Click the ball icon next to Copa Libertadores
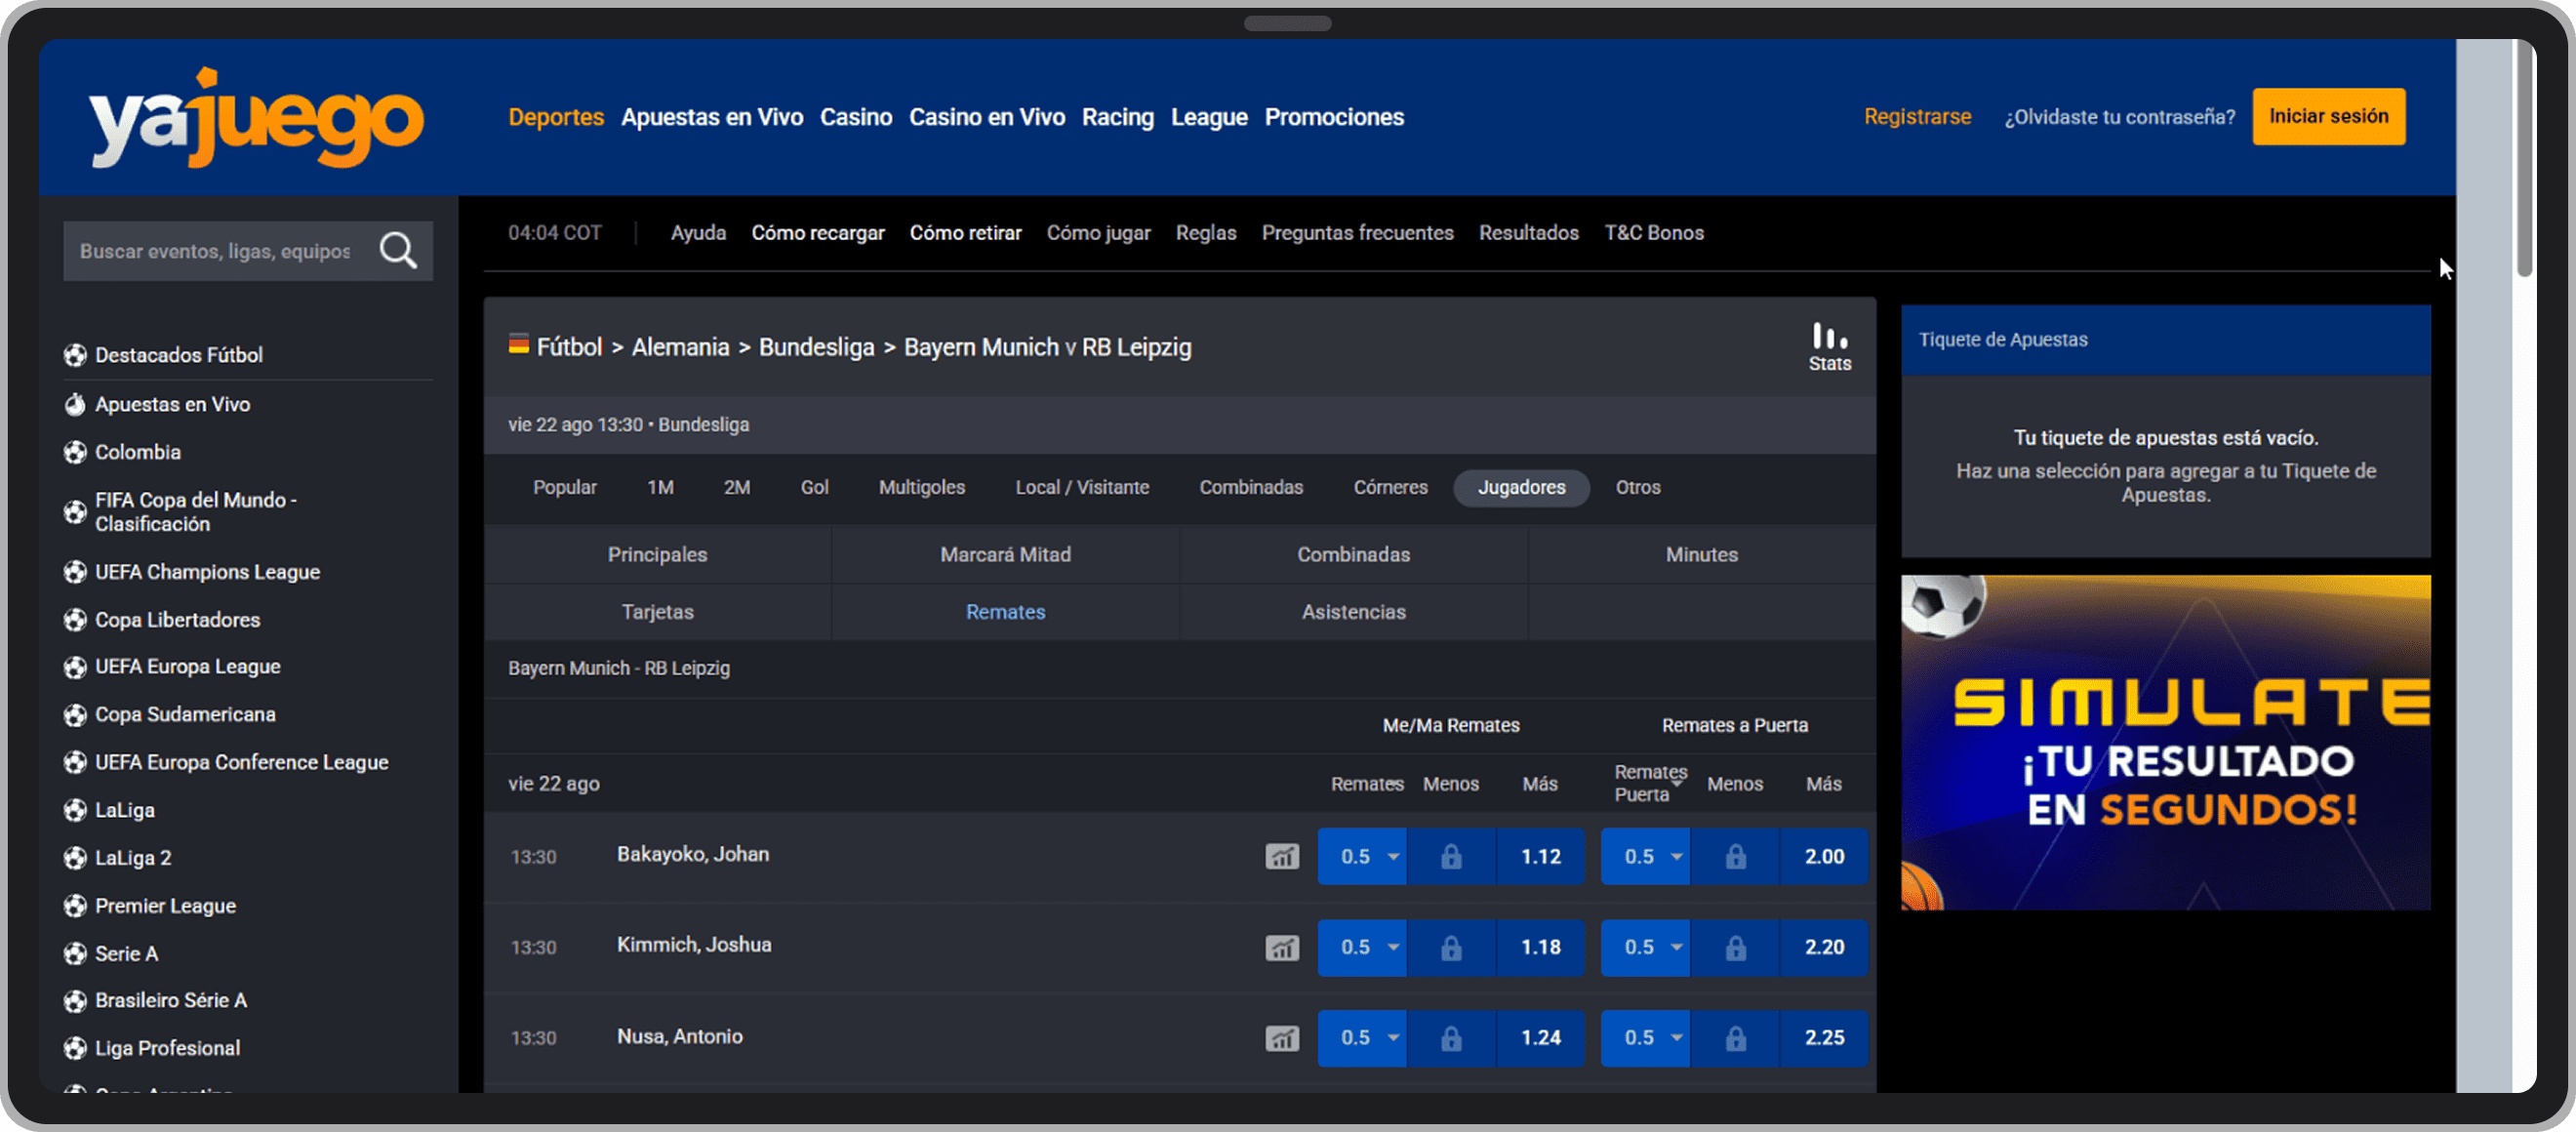This screenshot has height=1132, width=2576. 75,620
